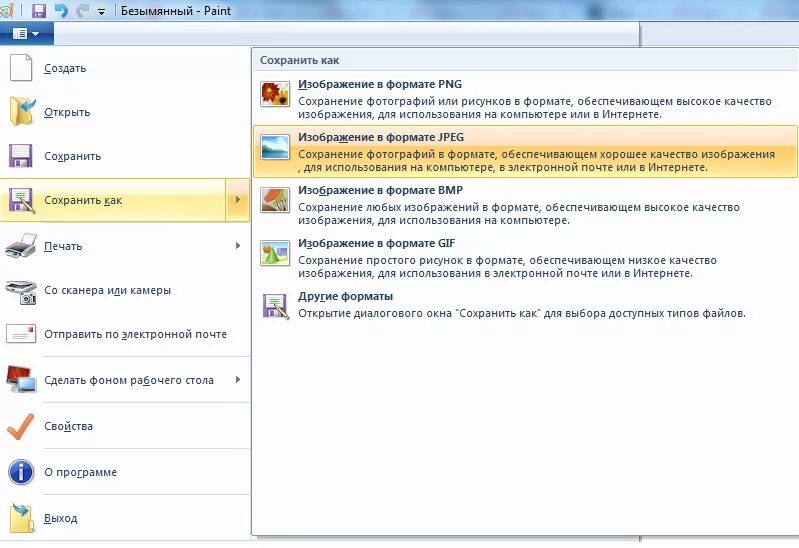Click the printer icon for Печать
This screenshot has height=548, width=799.
click(21, 246)
